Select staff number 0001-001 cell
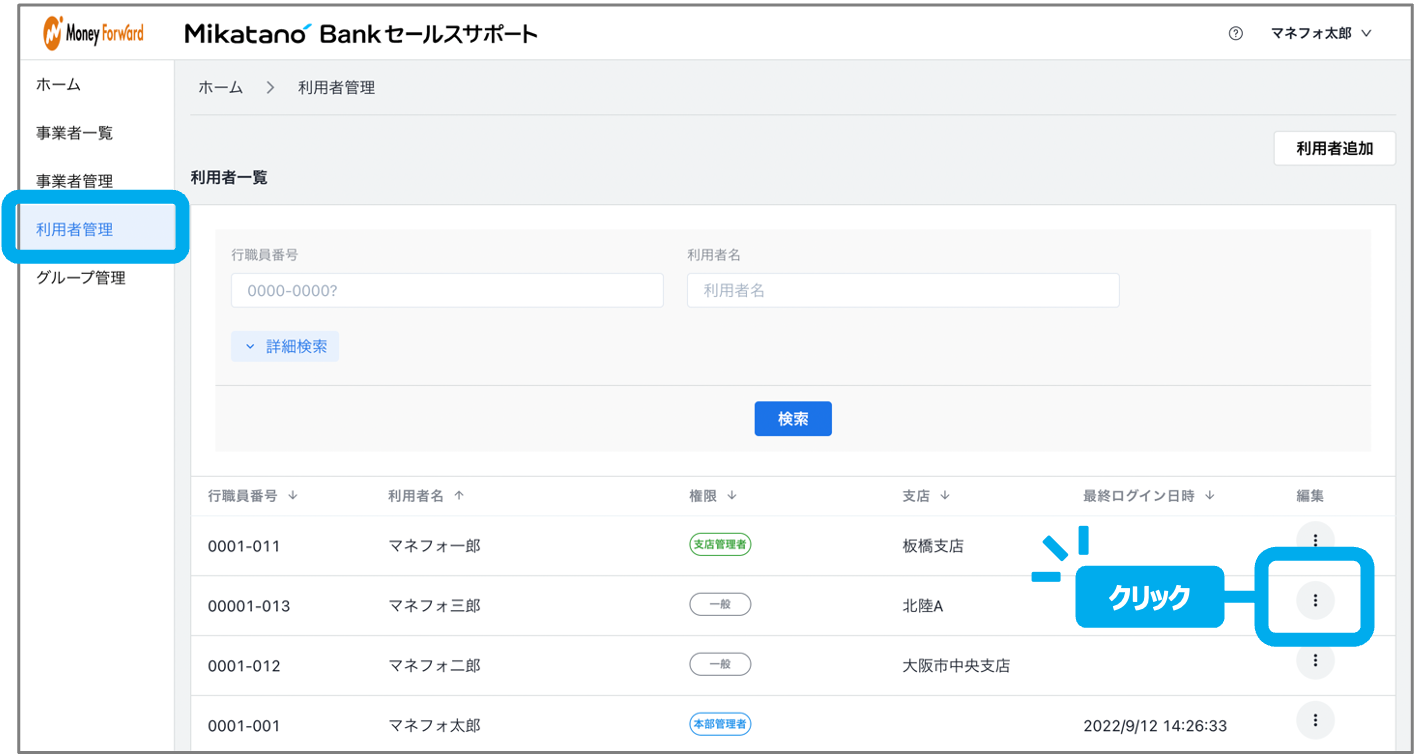The image size is (1416, 756). click(244, 727)
